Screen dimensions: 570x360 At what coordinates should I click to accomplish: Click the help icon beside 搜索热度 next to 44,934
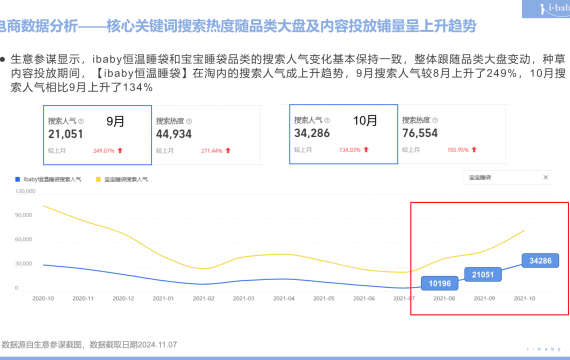[189, 121]
